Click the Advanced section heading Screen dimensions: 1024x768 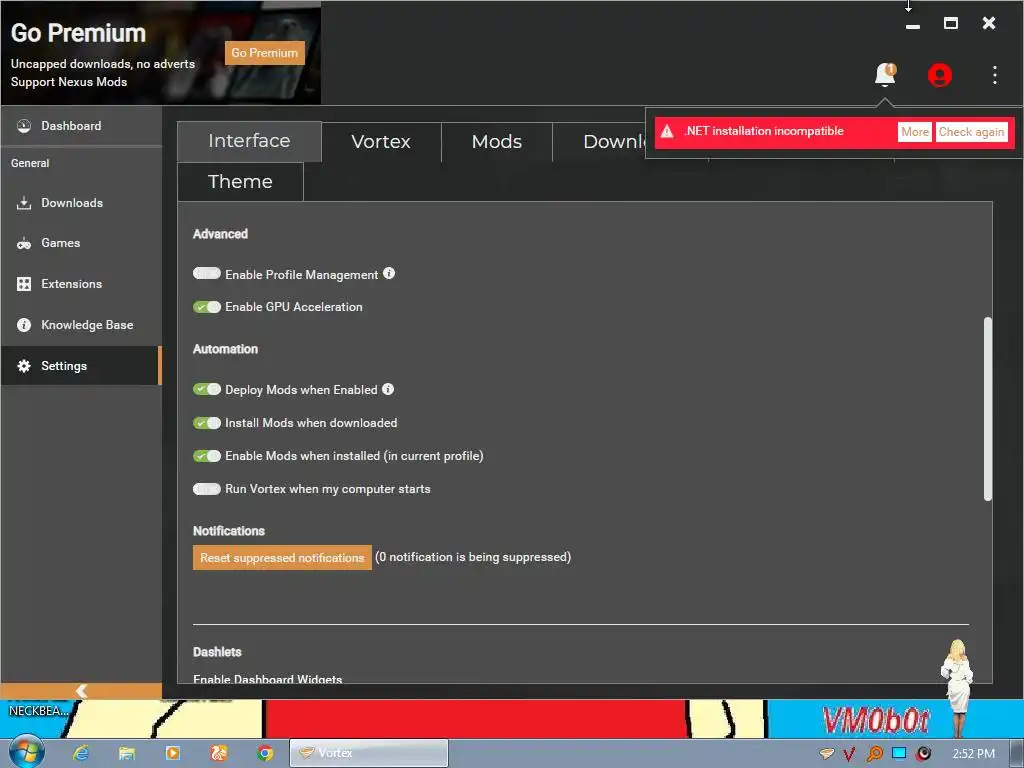coord(220,234)
